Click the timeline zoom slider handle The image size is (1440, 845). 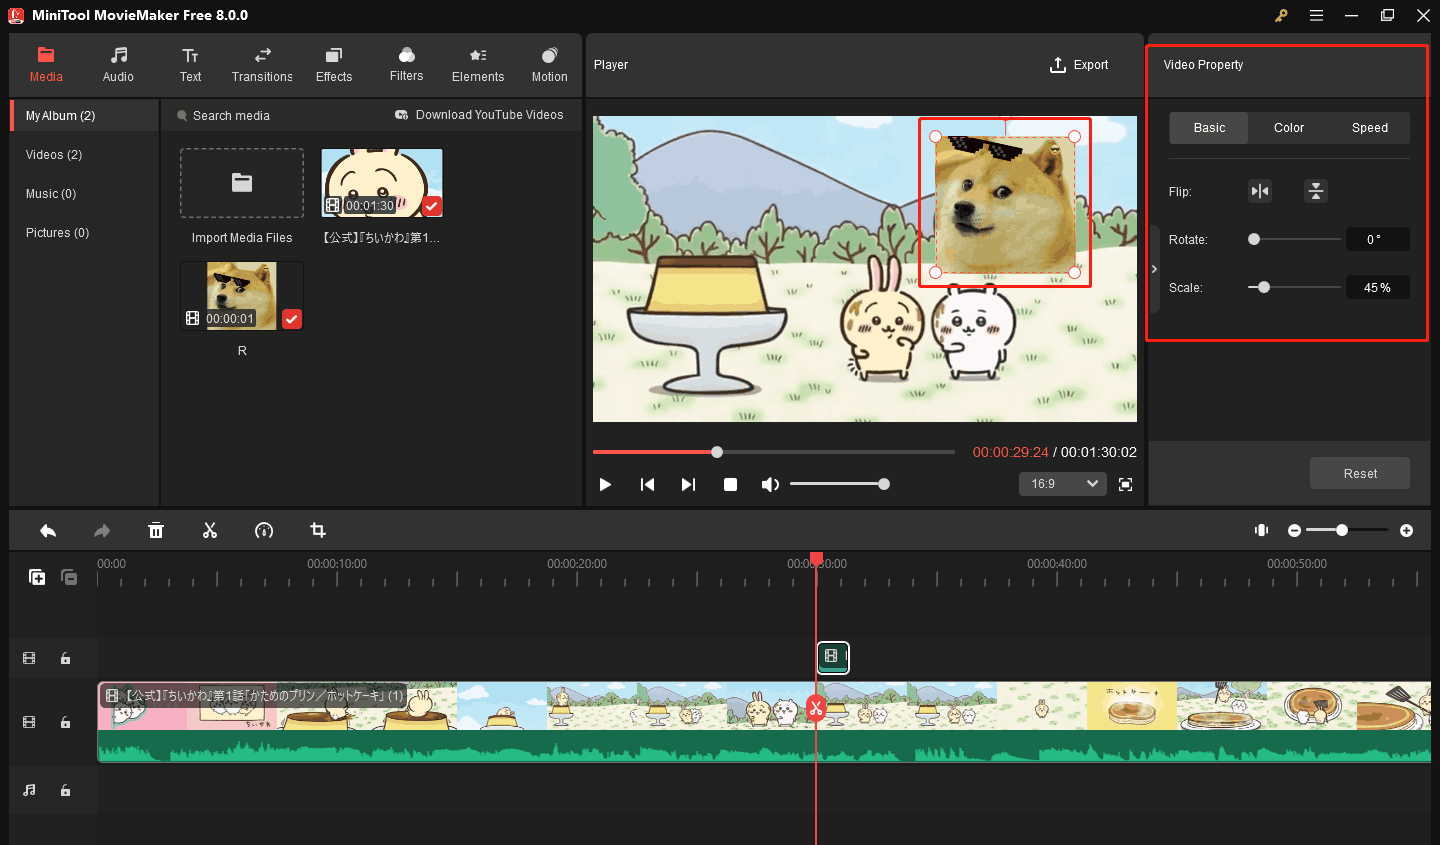1342,530
